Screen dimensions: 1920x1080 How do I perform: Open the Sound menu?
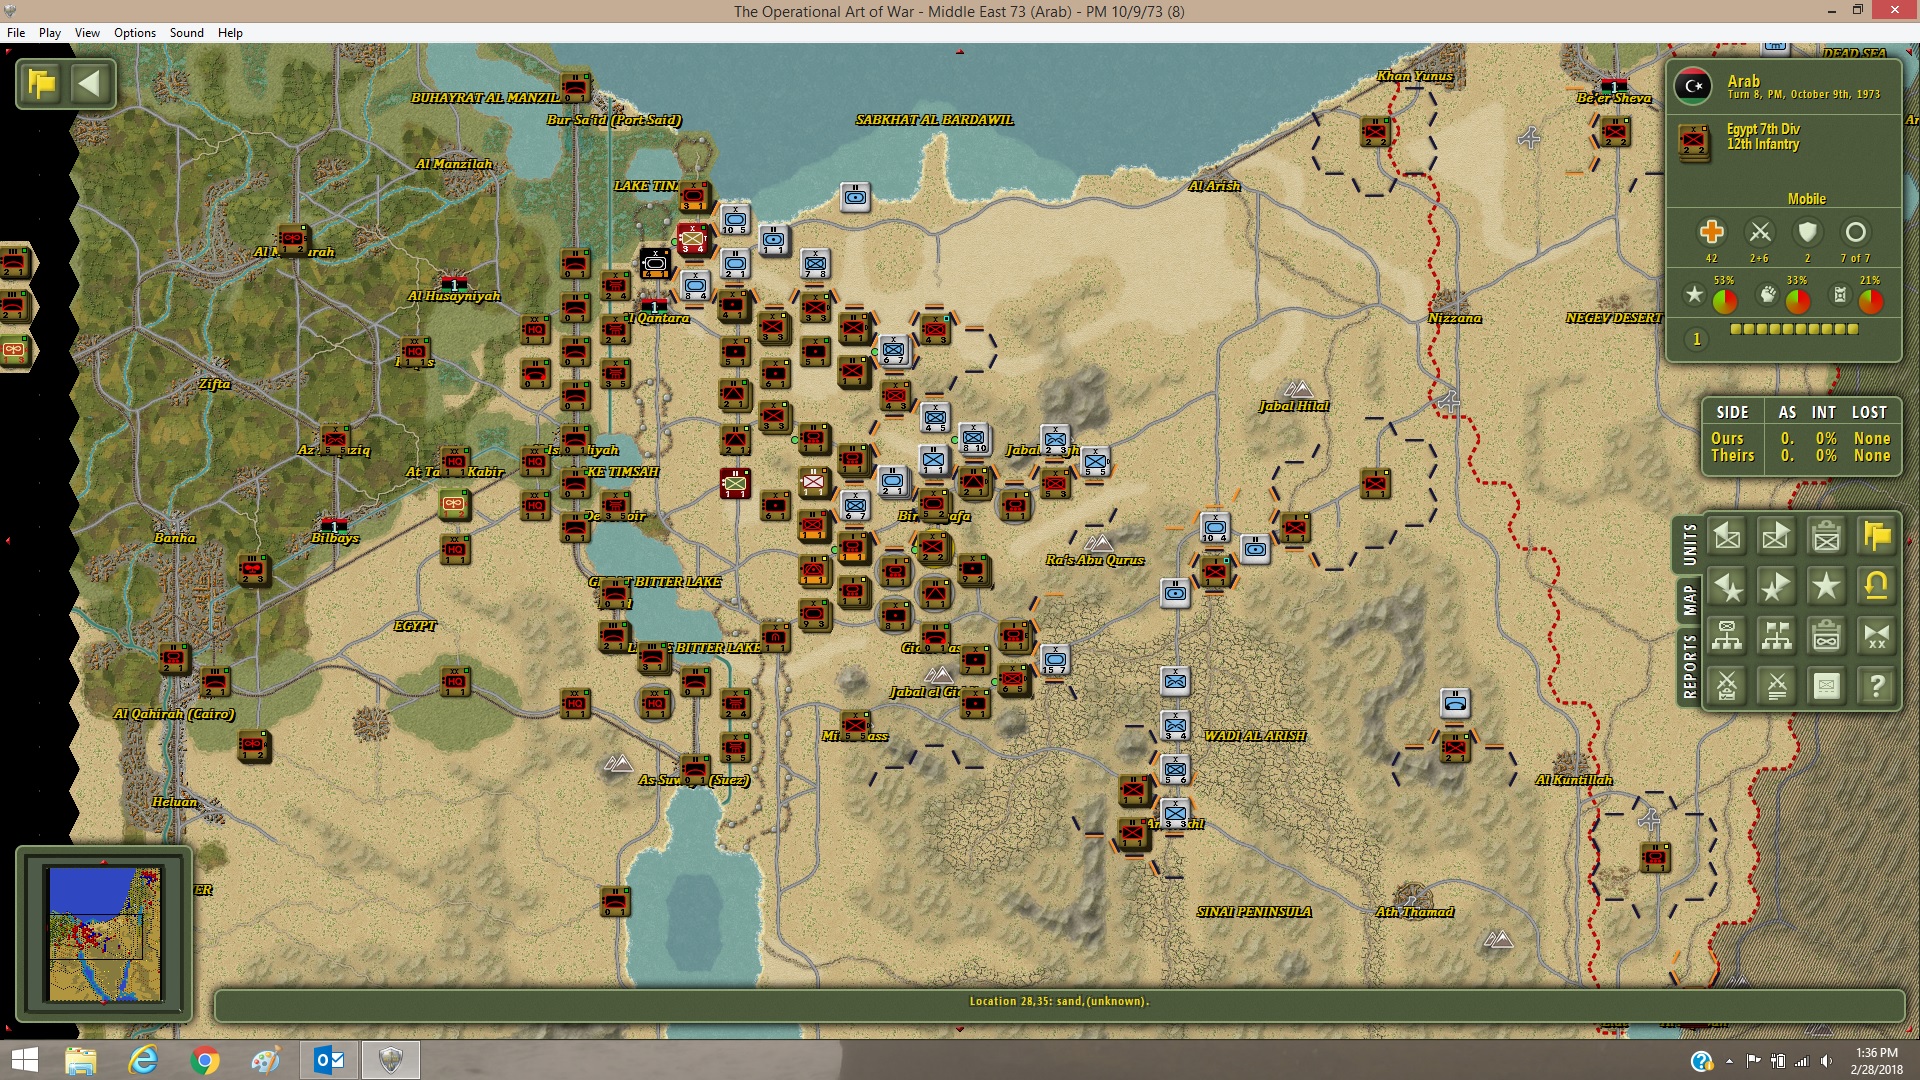187,33
